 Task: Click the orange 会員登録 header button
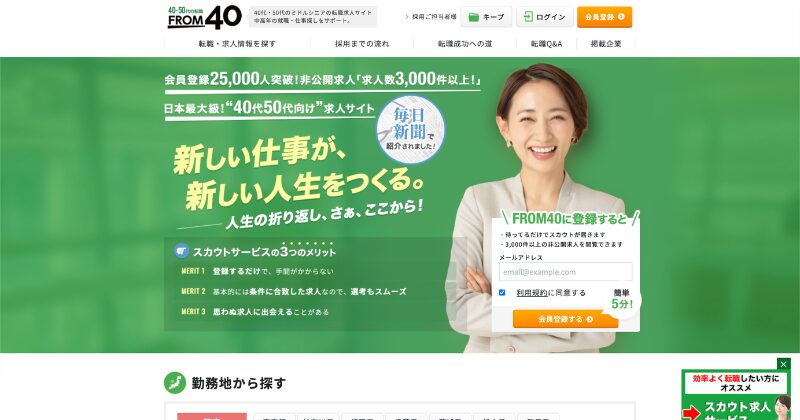(x=605, y=17)
